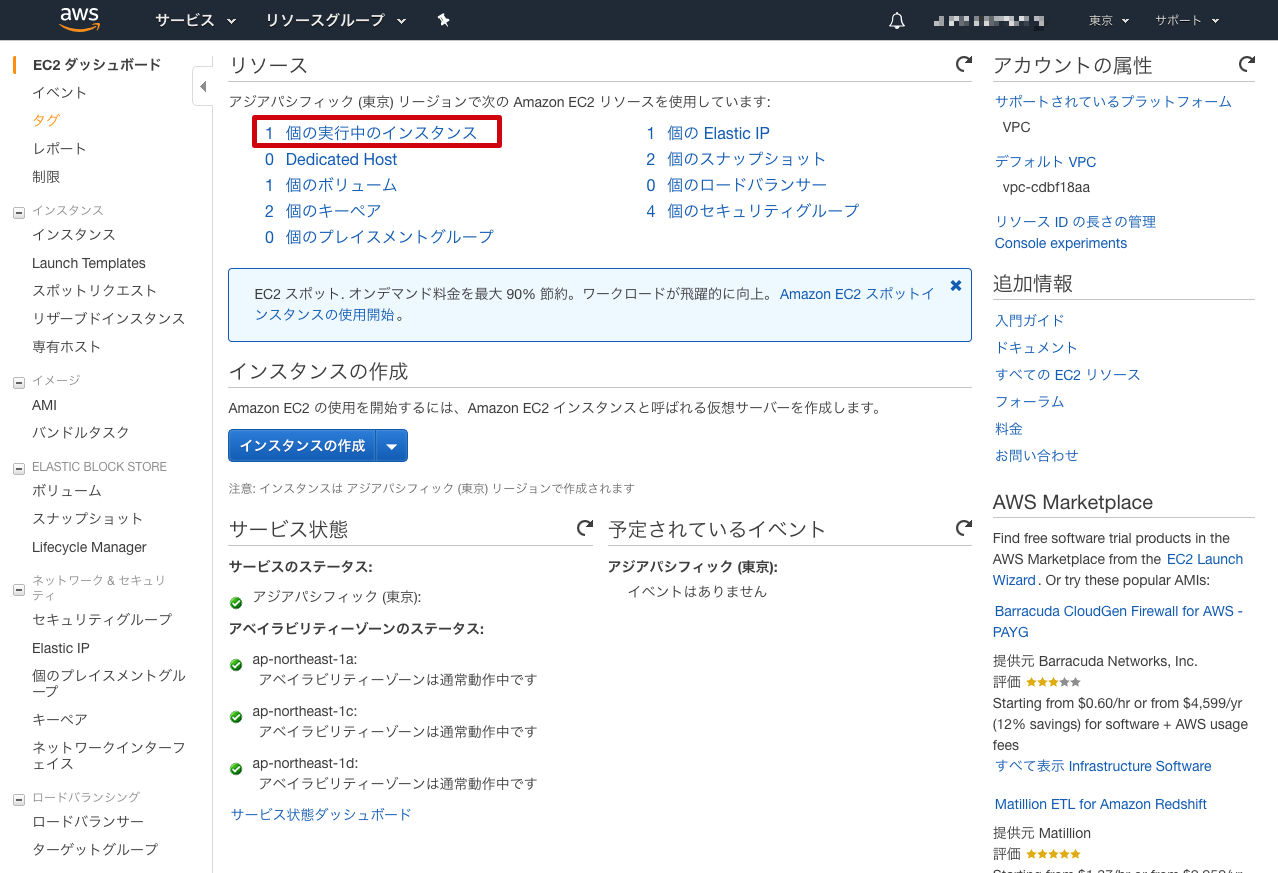Open 専有ホスト in sidebar
Image resolution: width=1278 pixels, height=873 pixels.
coord(66,346)
